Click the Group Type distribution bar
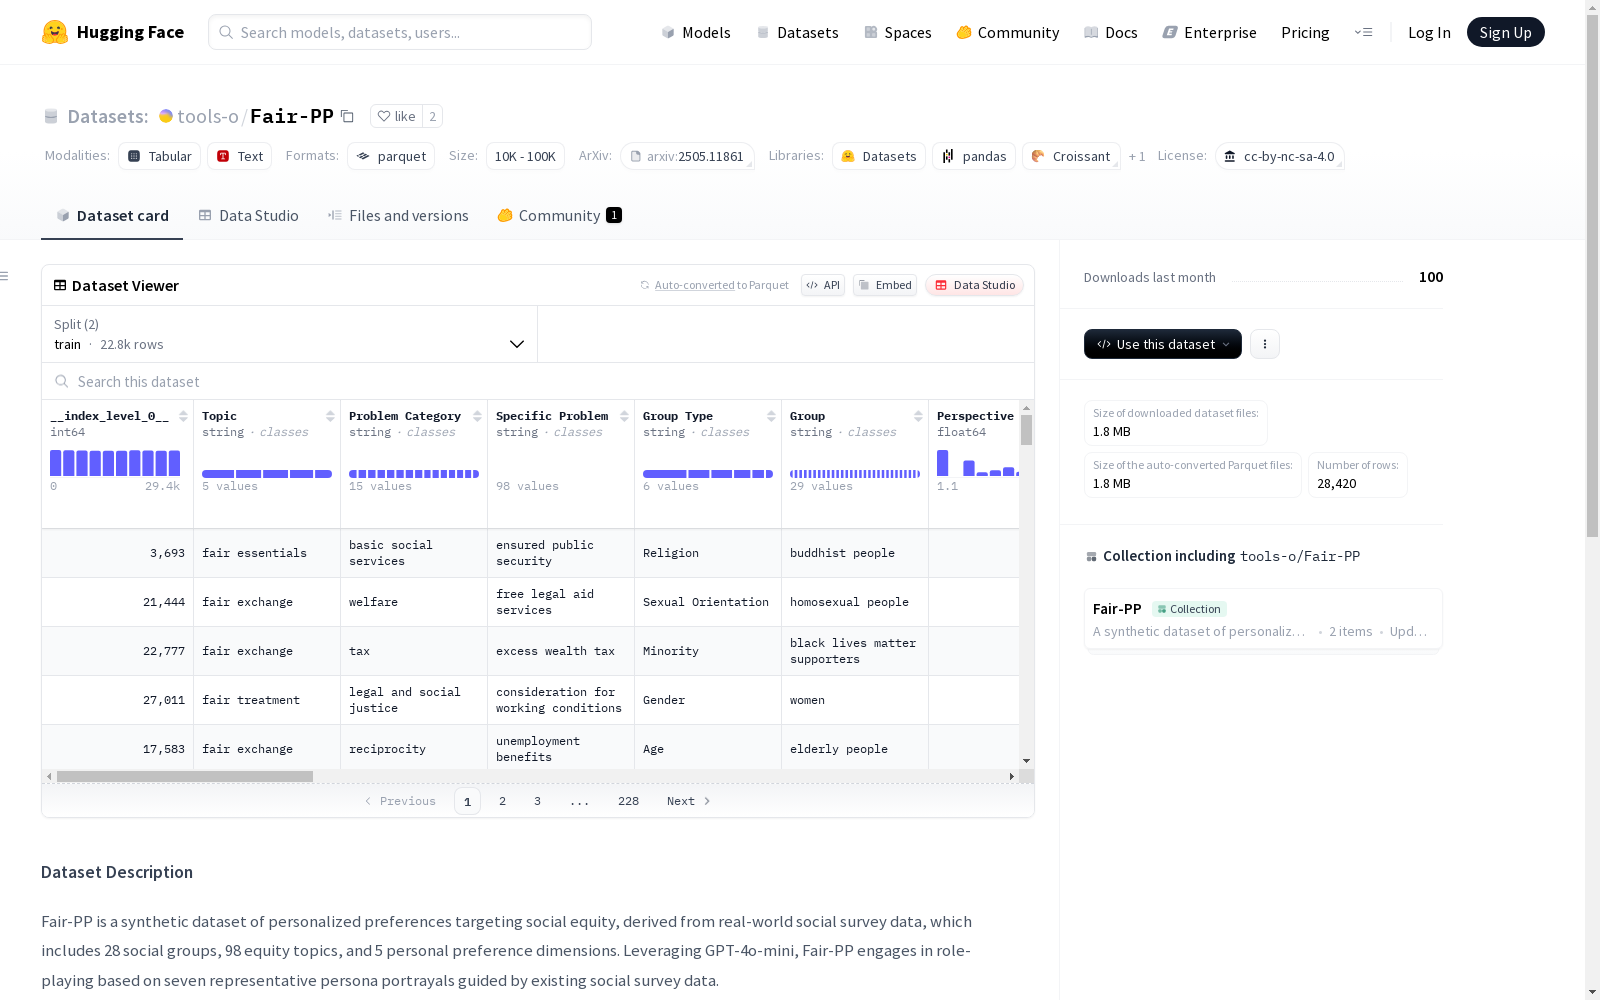Screen dimensions: 1600x1000 [x=708, y=474]
